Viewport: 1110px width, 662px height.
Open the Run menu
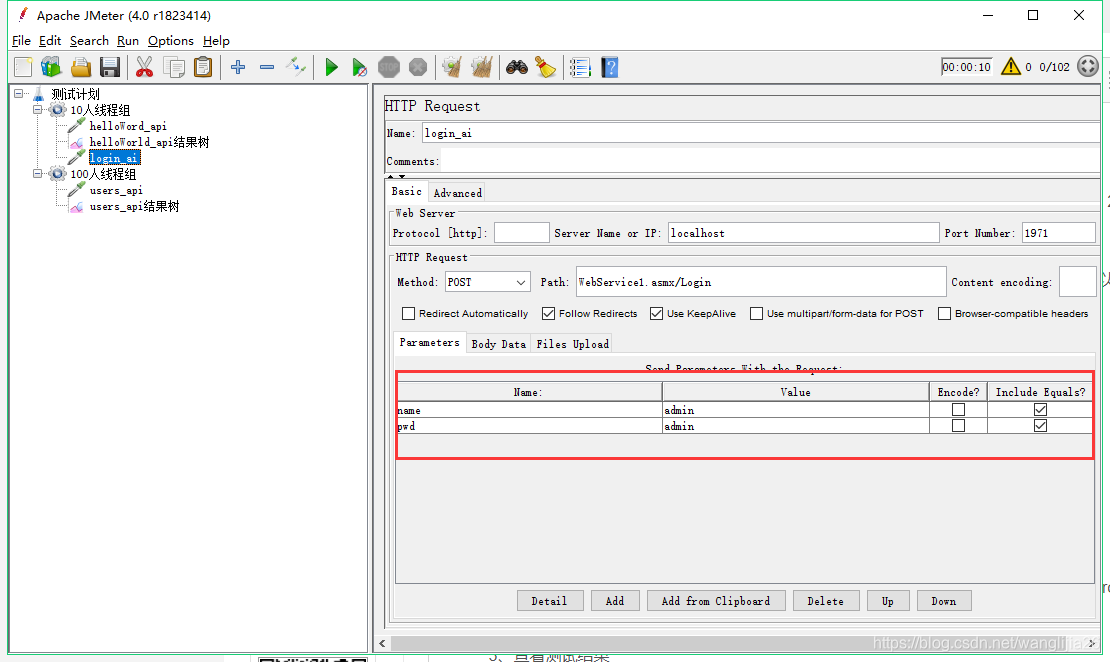[x=128, y=40]
